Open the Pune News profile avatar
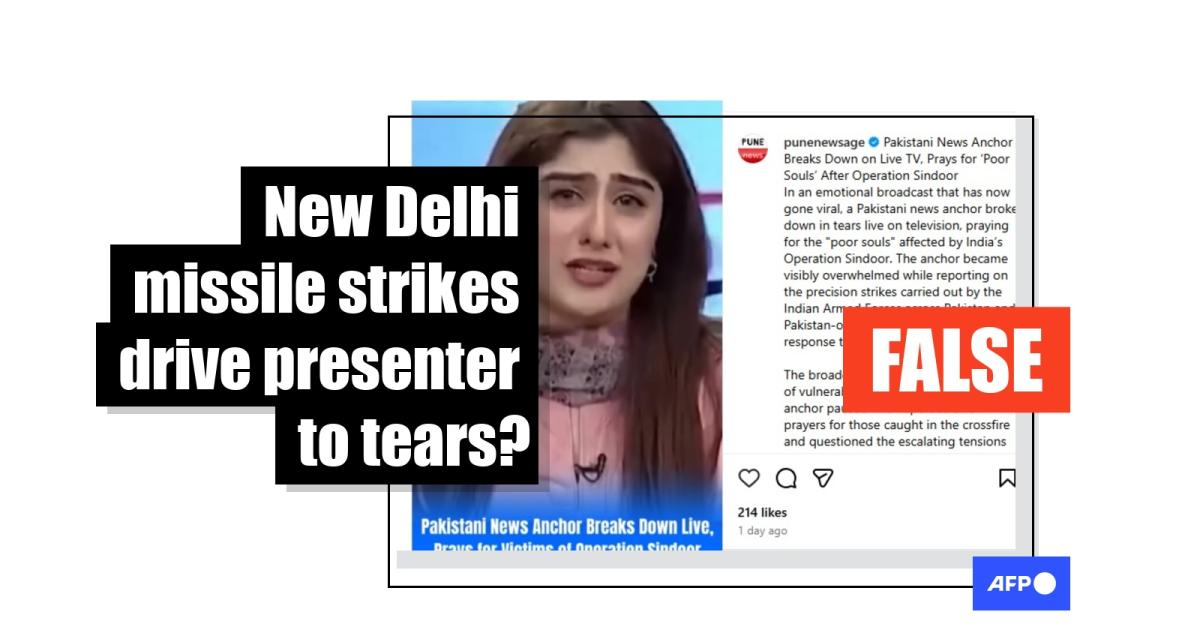This screenshot has height=630, width=1200. pyautogui.click(x=753, y=149)
